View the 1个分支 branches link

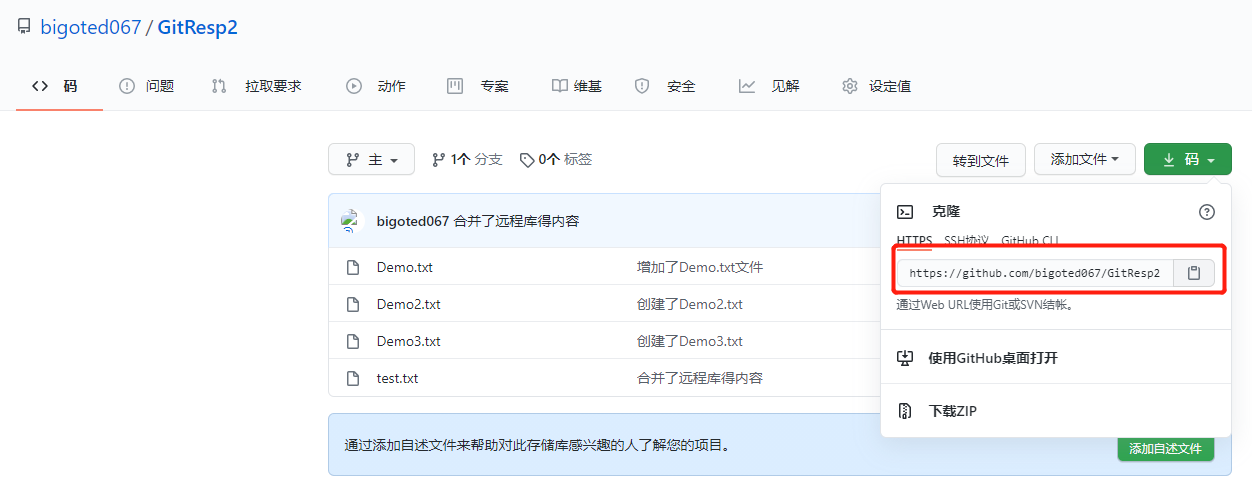point(467,160)
